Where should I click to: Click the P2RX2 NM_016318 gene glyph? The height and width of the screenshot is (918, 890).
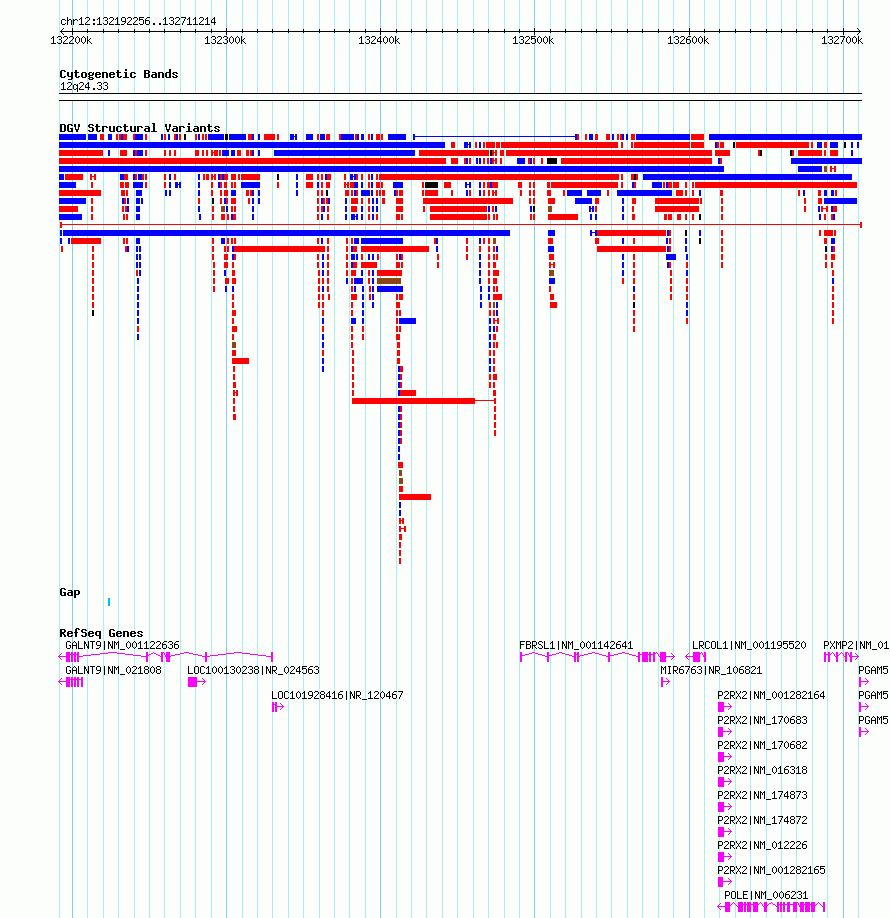[725, 782]
